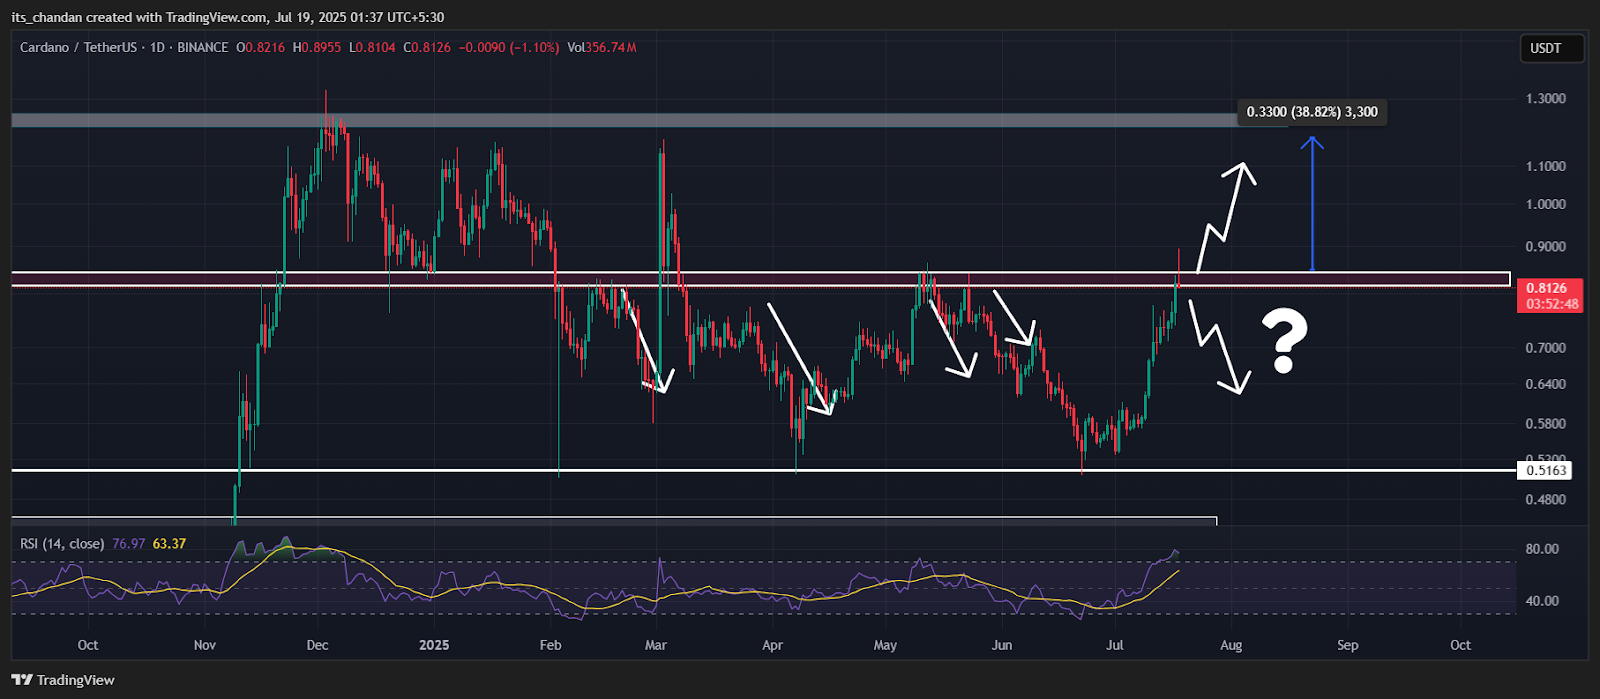Image resolution: width=1600 pixels, height=699 pixels.
Task: Click the 80.00 RSI scale label
Action: [x=1542, y=549]
